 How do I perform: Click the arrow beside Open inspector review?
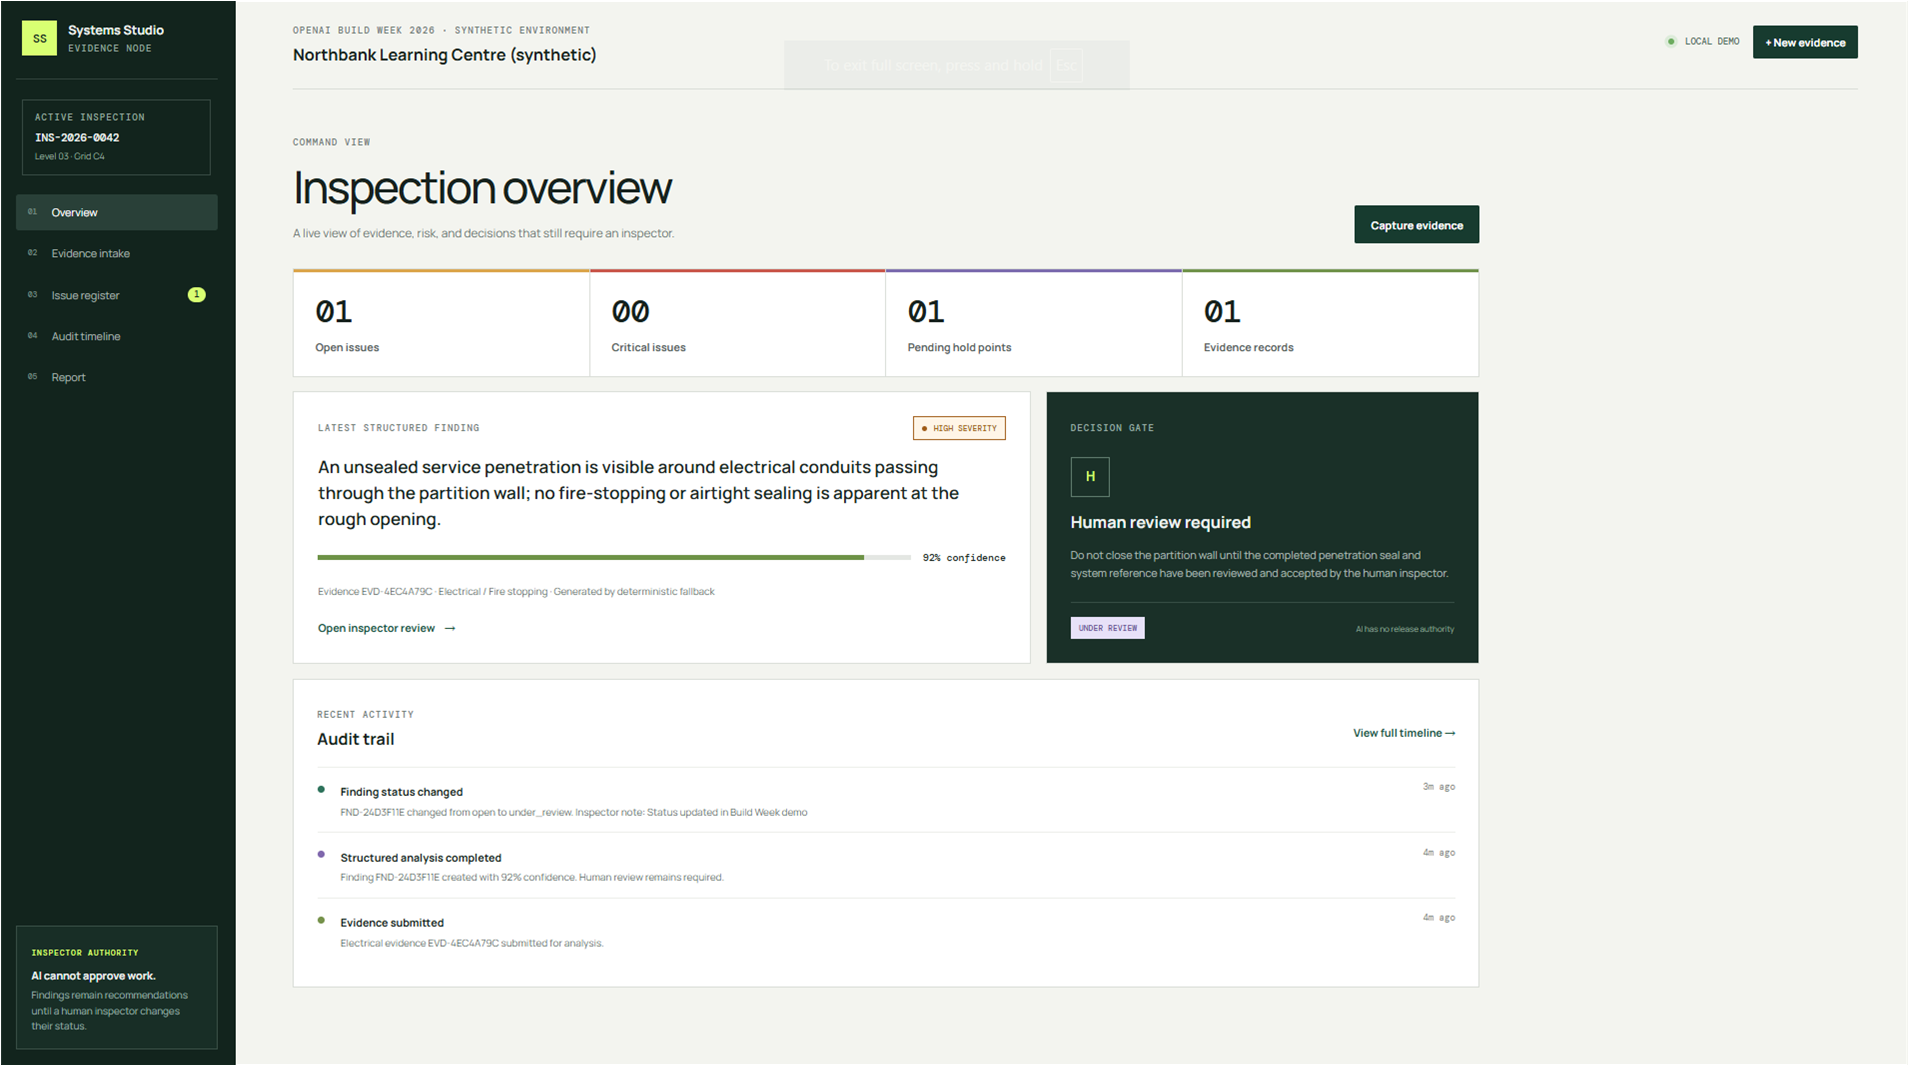450,629
